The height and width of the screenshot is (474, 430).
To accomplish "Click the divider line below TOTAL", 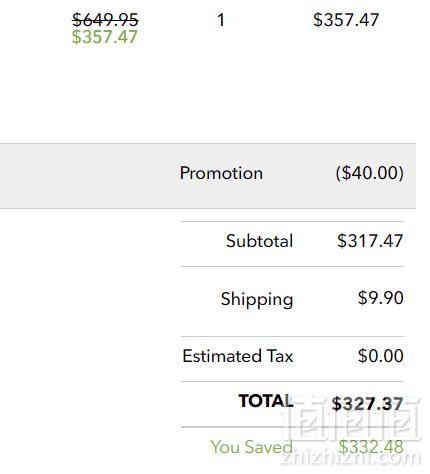I will click(x=292, y=427).
